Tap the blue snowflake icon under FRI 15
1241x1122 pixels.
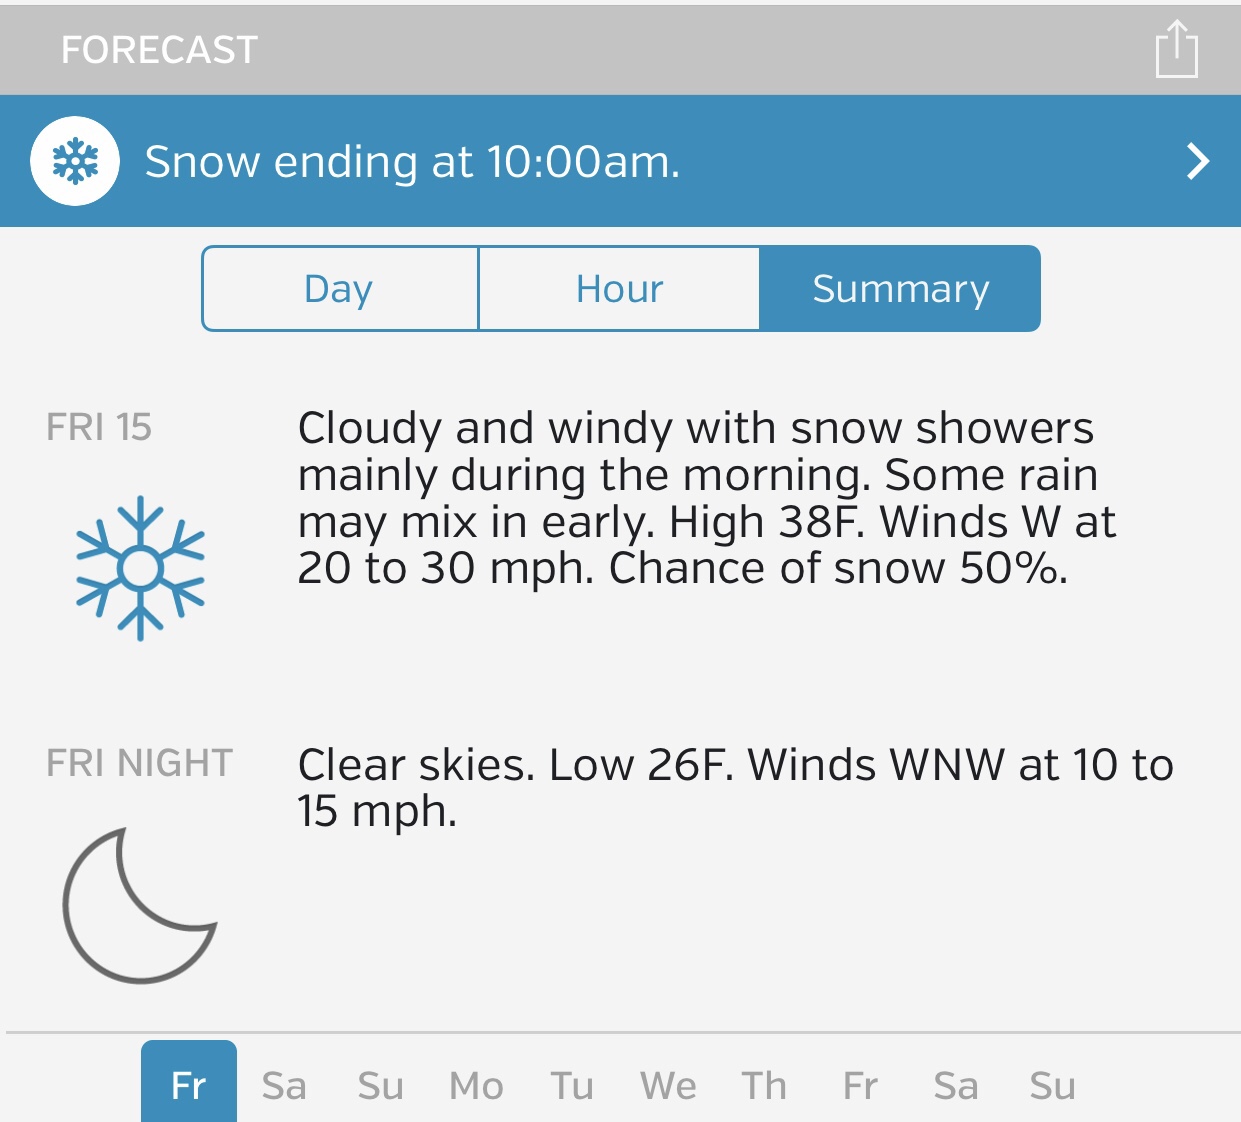pos(140,568)
